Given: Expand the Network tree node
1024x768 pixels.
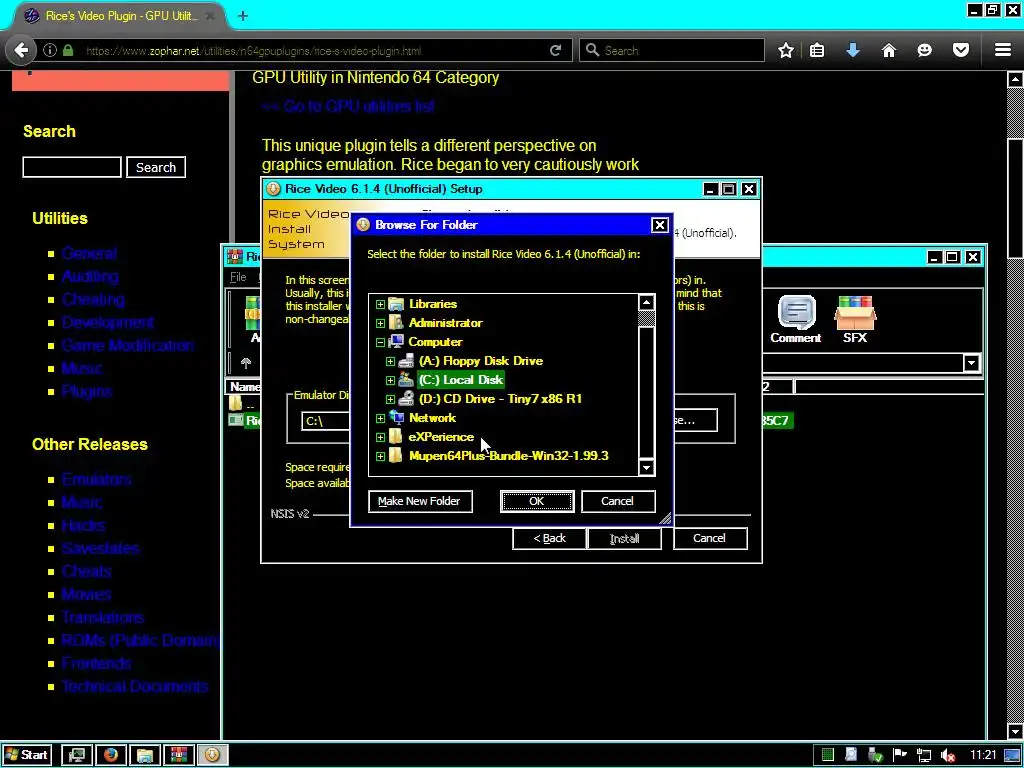Looking at the screenshot, I should 380,418.
